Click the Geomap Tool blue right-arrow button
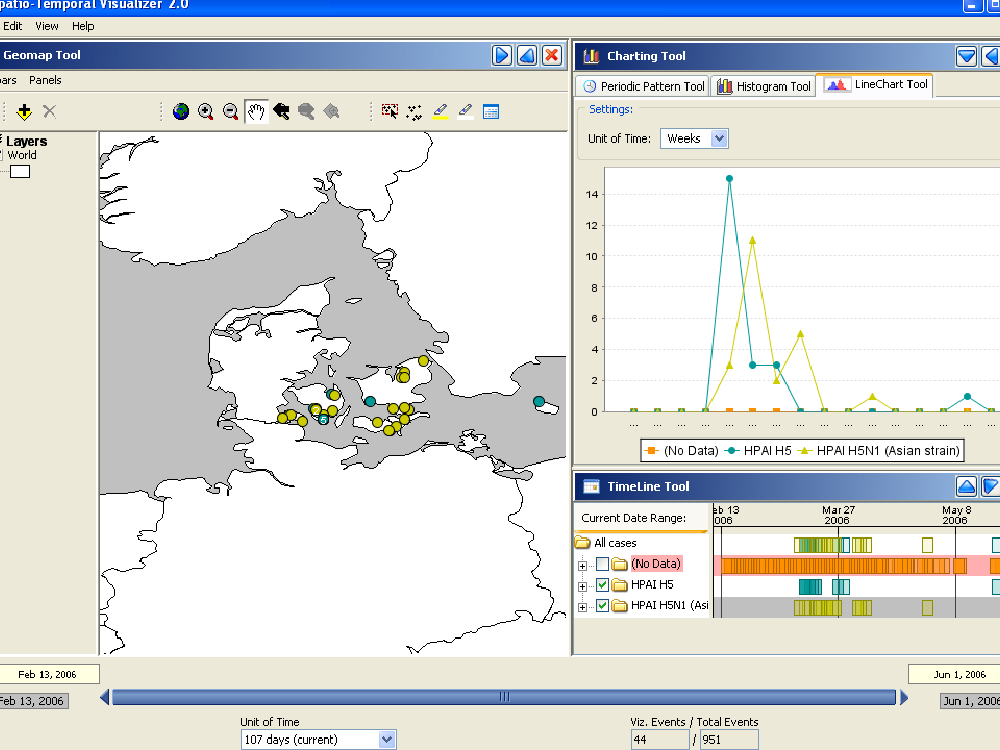The height and width of the screenshot is (750, 1000). click(502, 55)
